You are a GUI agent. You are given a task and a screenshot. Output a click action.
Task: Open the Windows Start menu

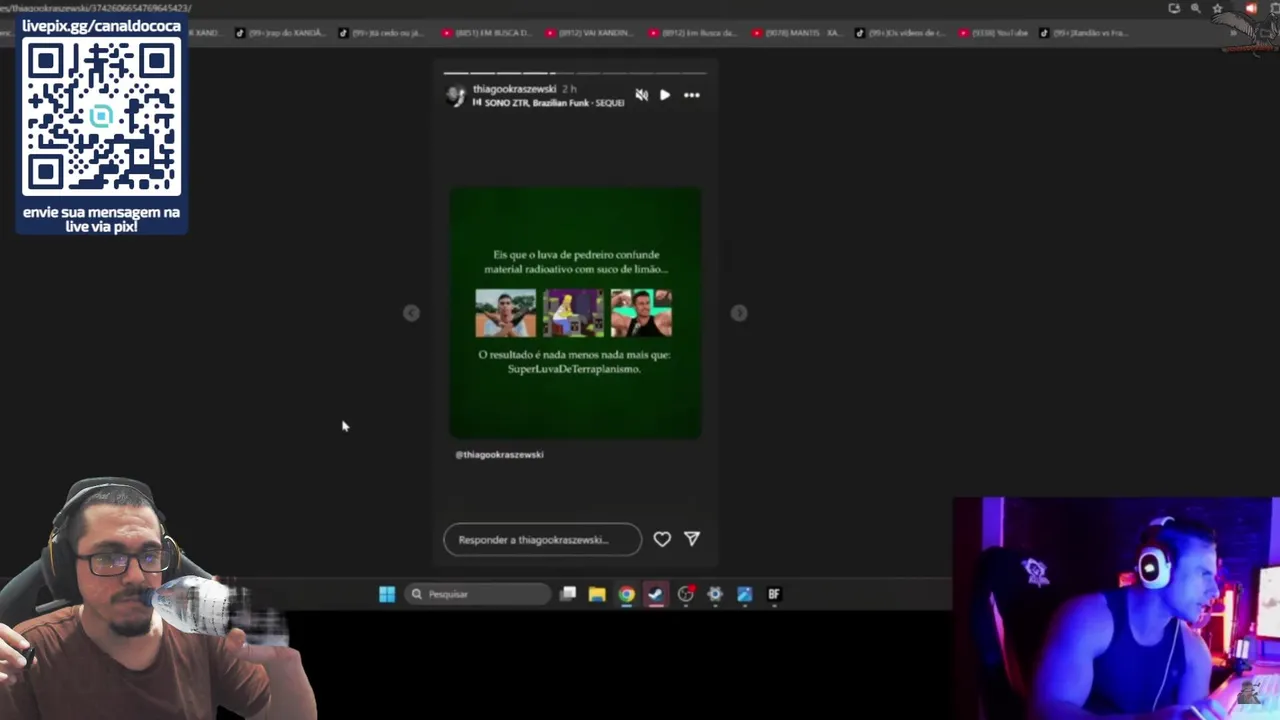[387, 594]
